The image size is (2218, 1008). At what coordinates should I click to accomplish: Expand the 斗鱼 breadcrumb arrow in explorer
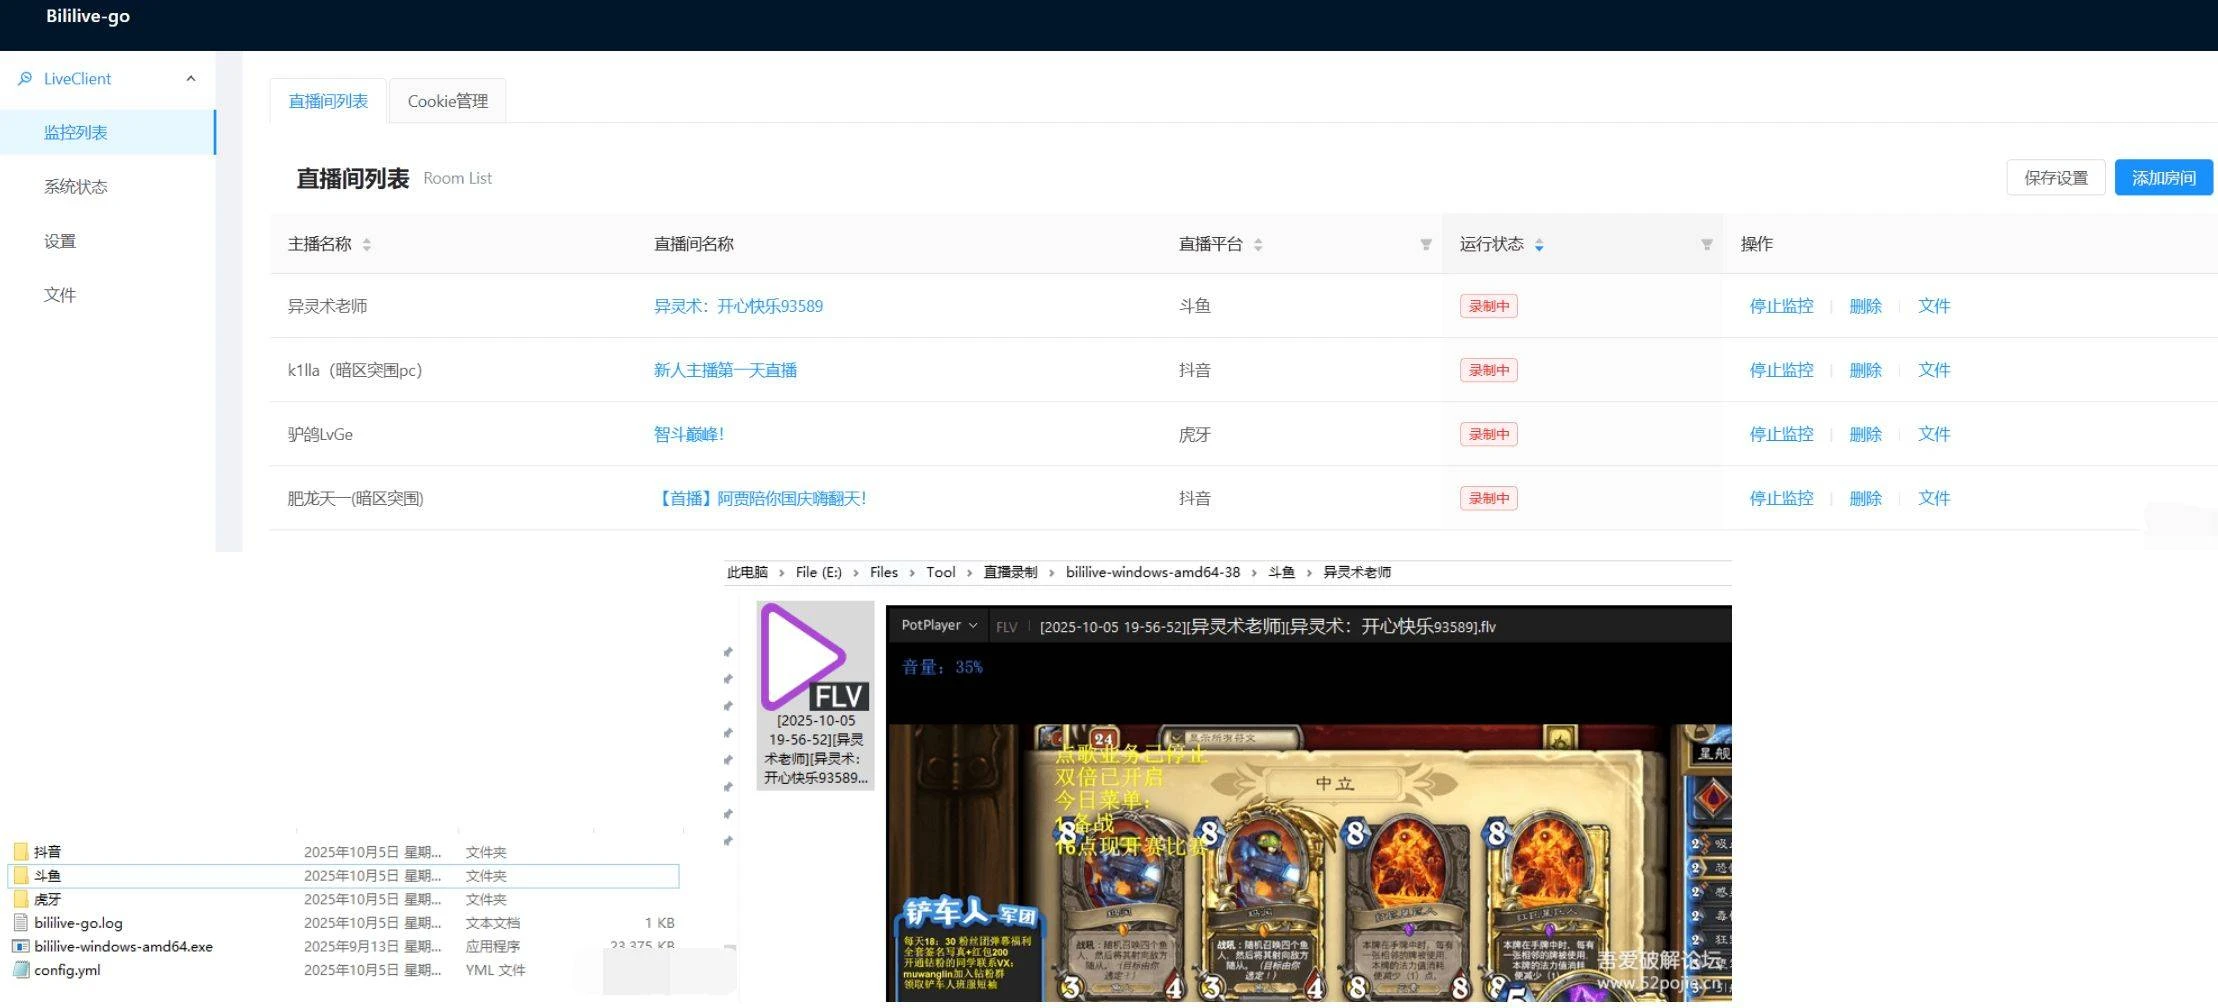point(1310,572)
